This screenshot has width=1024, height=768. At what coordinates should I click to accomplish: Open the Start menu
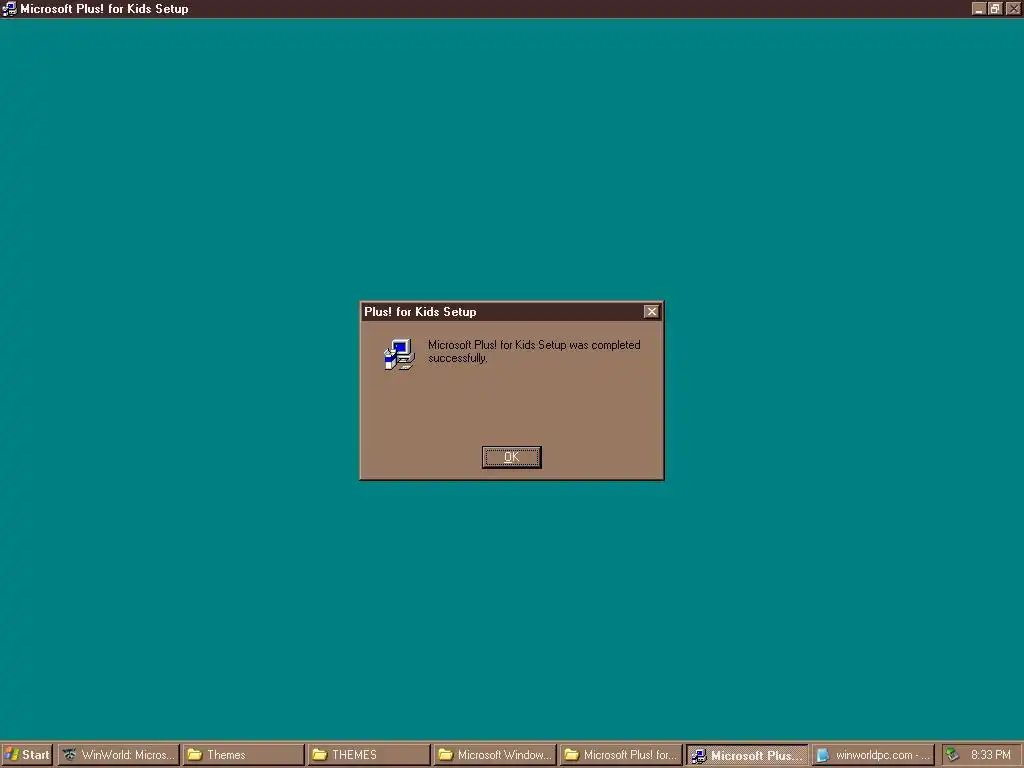27,755
